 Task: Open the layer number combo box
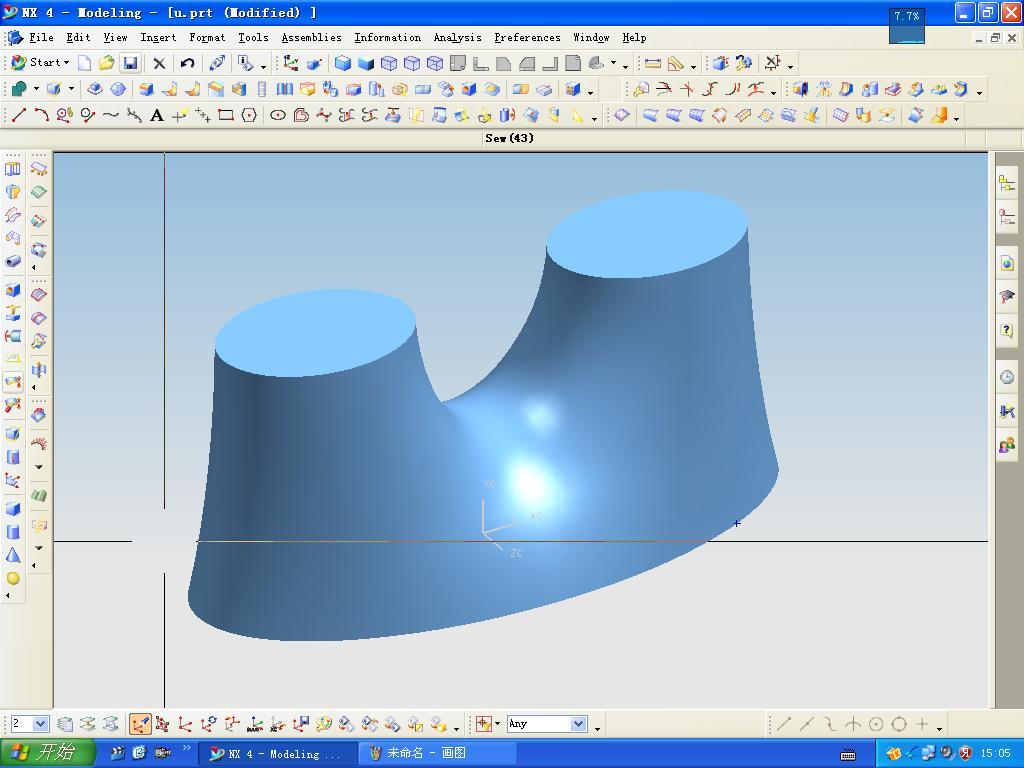point(41,724)
